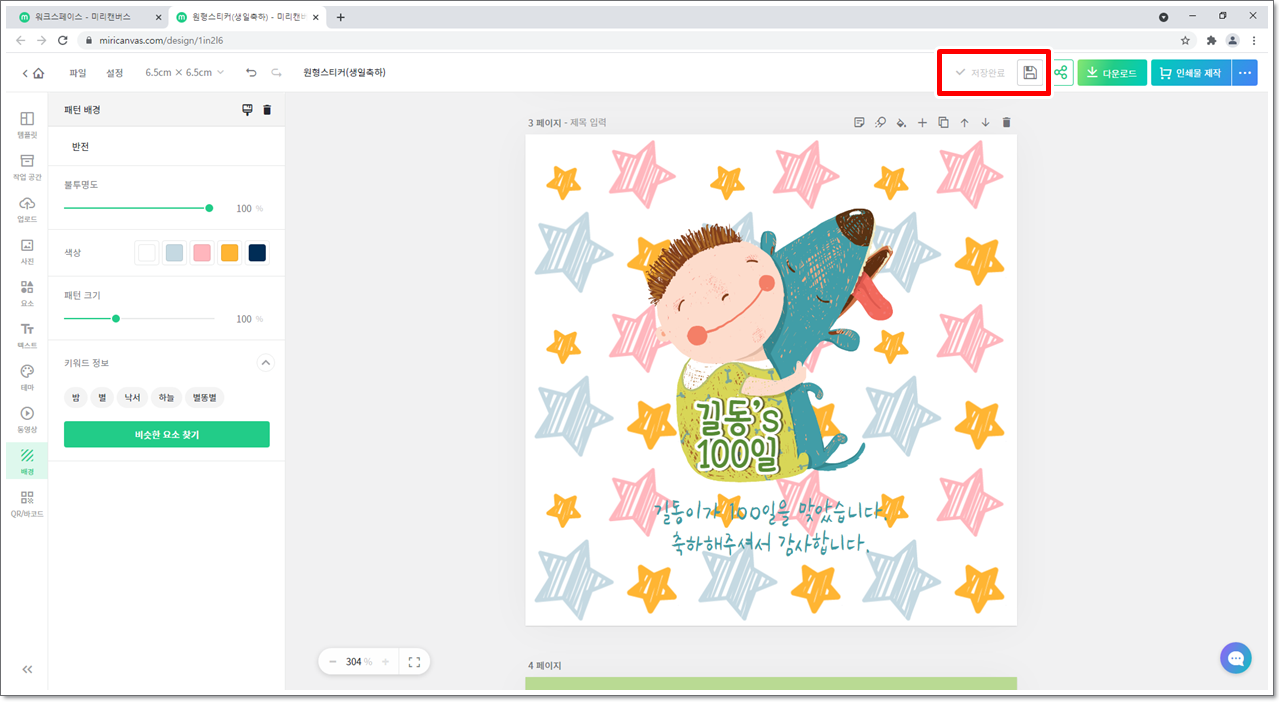Click the 반전 flip button
This screenshot has height=702, width=1280.
[81, 147]
